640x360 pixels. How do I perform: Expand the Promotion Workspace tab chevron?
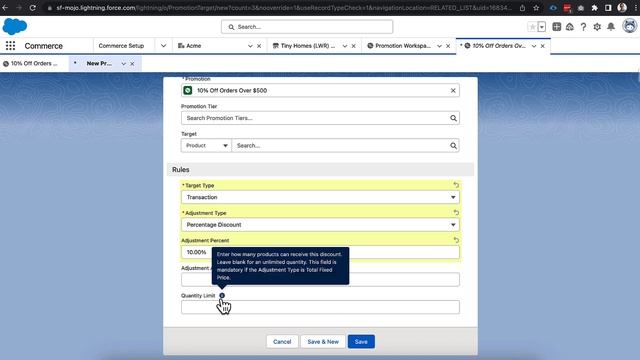click(x=439, y=46)
